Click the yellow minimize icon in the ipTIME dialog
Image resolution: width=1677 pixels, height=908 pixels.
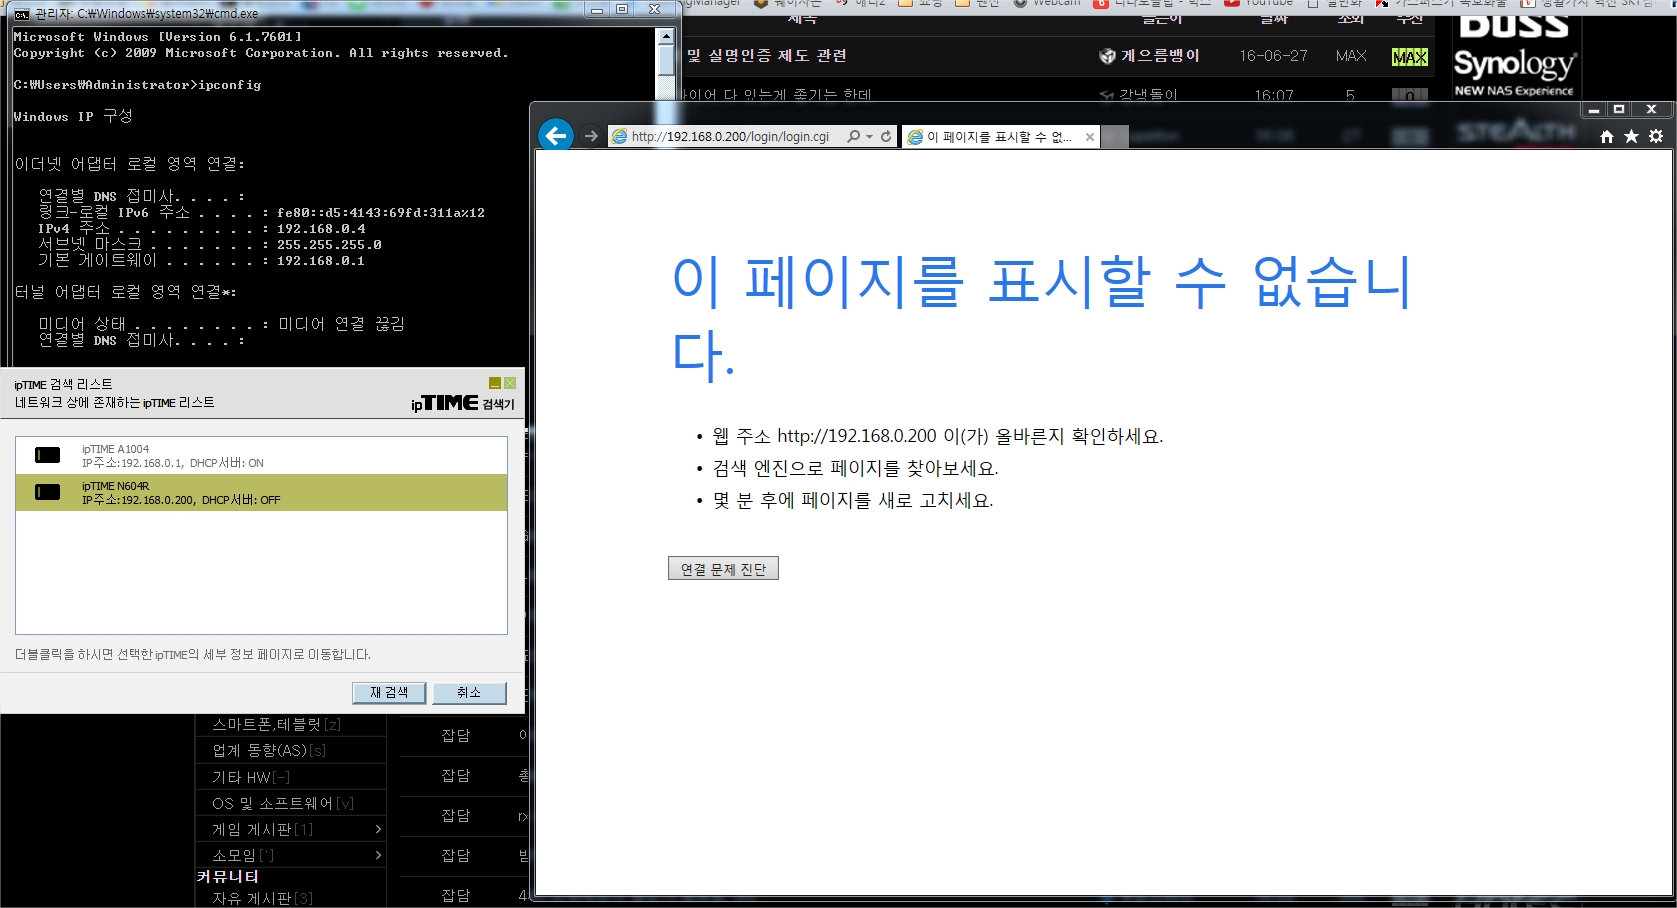[494, 383]
